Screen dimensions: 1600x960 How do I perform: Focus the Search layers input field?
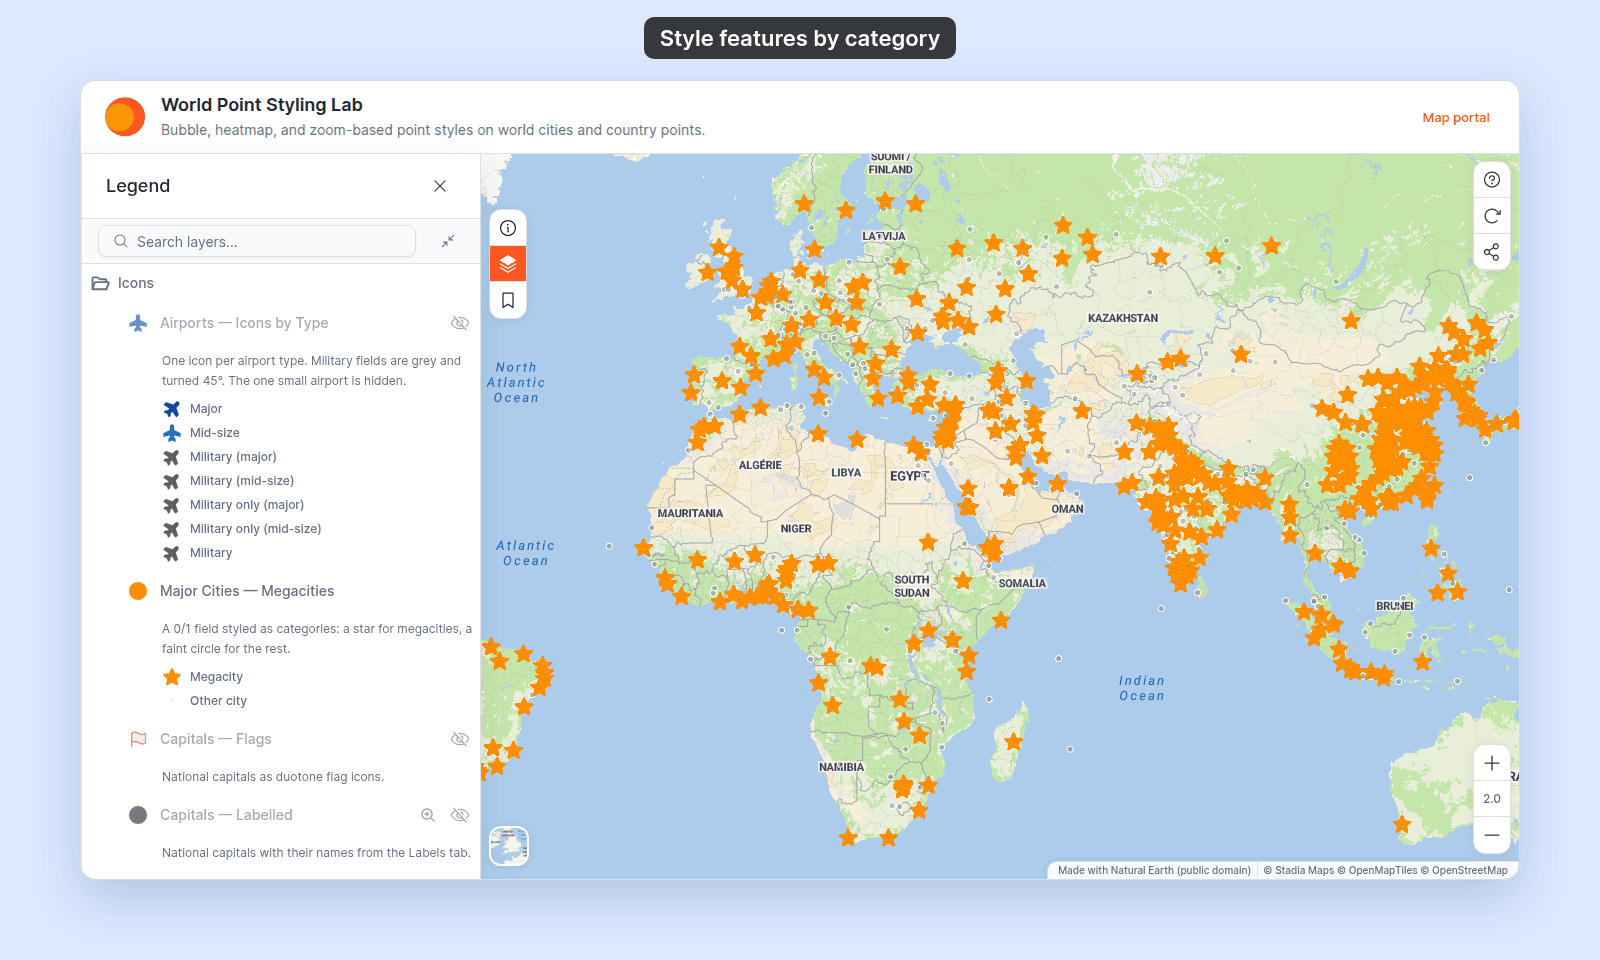coord(257,241)
